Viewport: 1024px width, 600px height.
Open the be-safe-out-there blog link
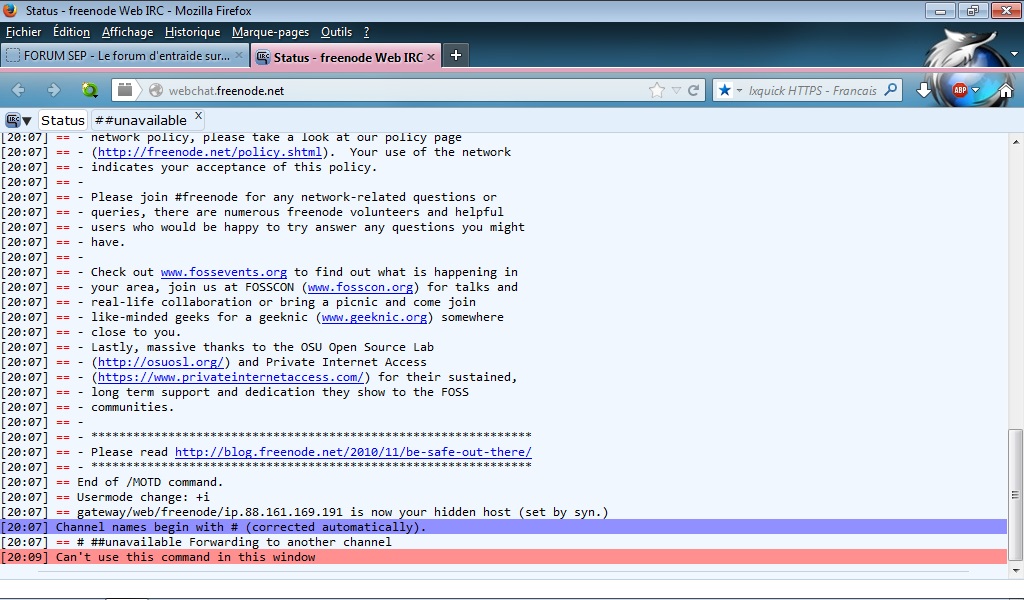tap(353, 452)
